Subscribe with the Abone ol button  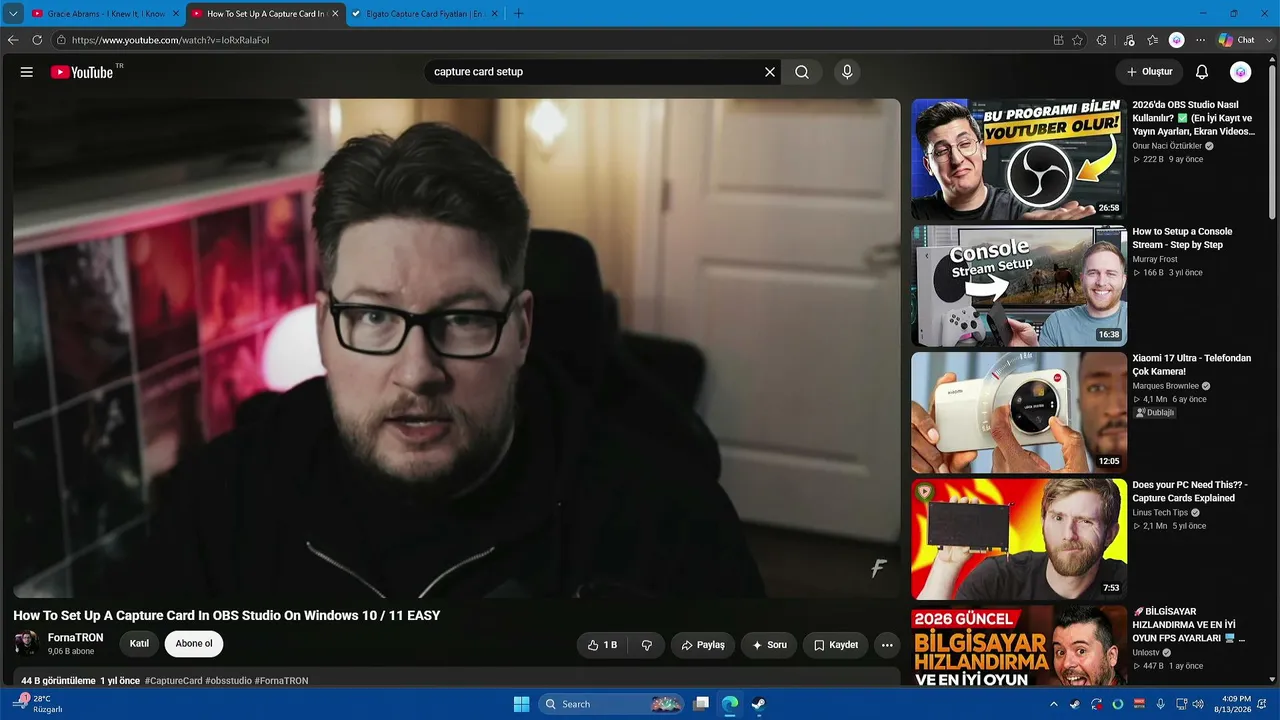pos(194,644)
